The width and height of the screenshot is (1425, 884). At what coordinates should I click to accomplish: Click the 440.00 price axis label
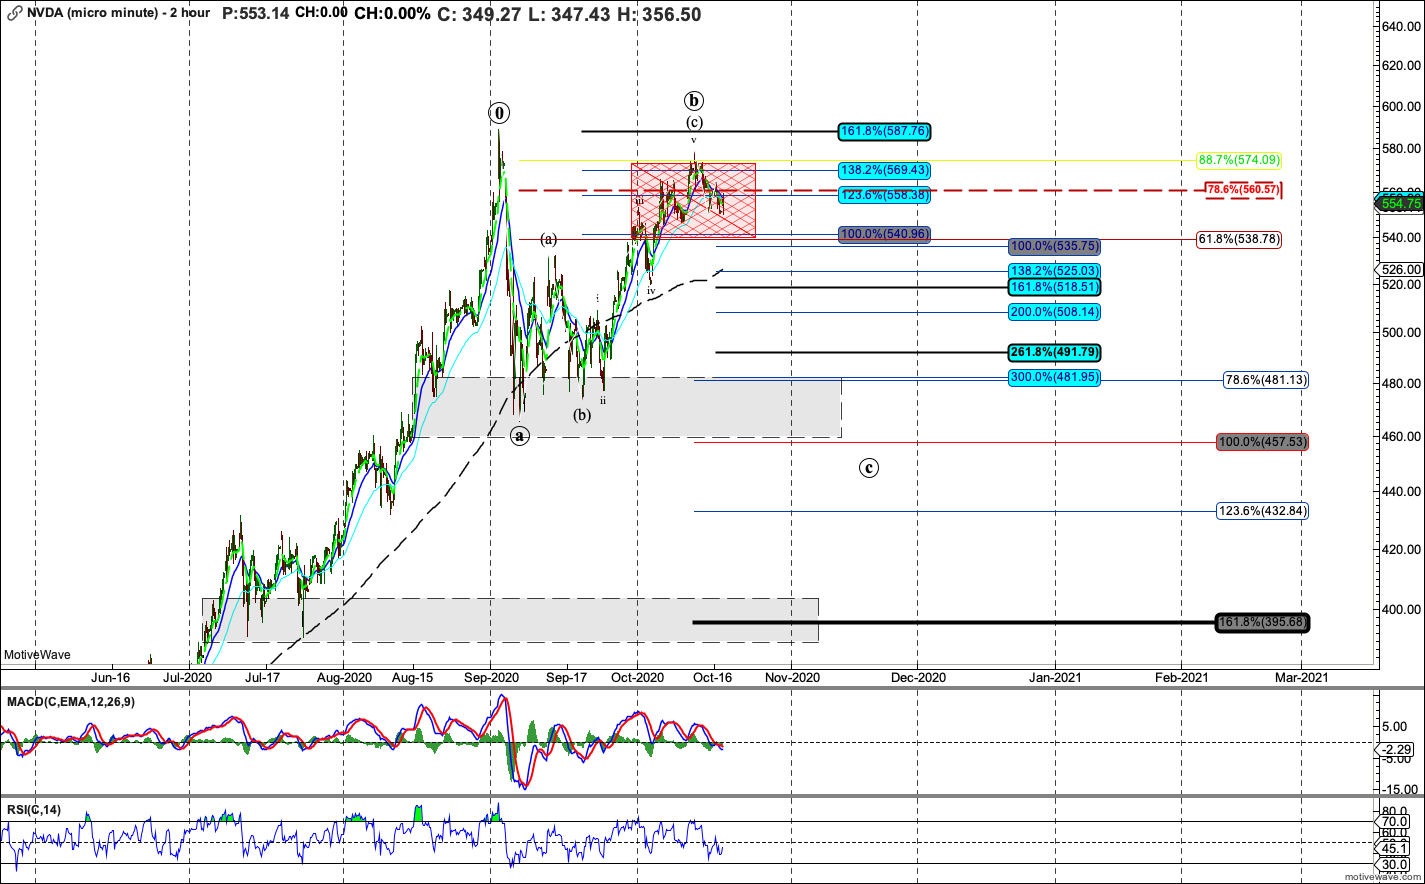click(1403, 492)
